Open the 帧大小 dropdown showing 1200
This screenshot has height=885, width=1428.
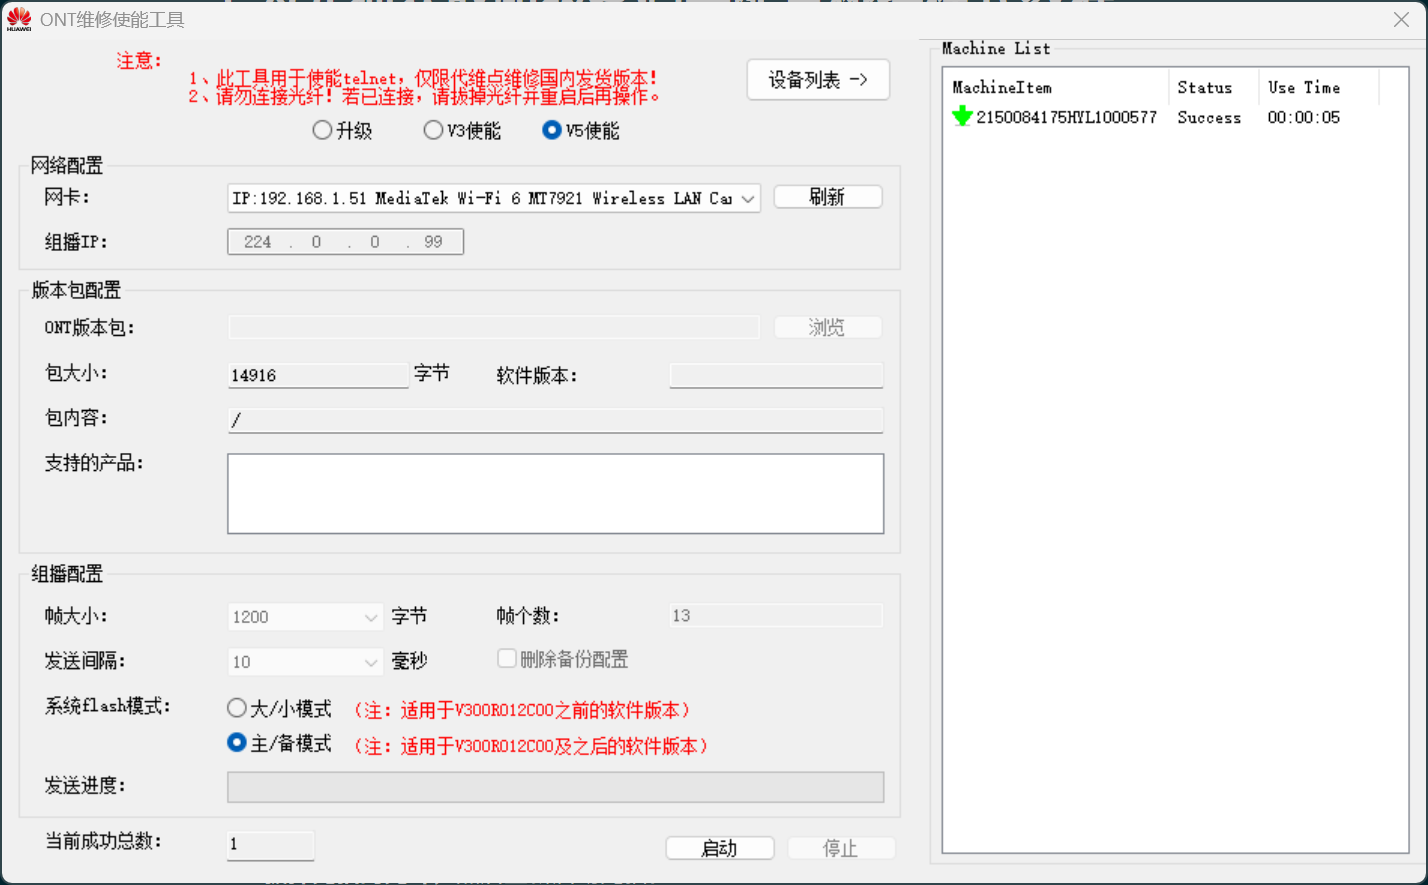click(370, 617)
